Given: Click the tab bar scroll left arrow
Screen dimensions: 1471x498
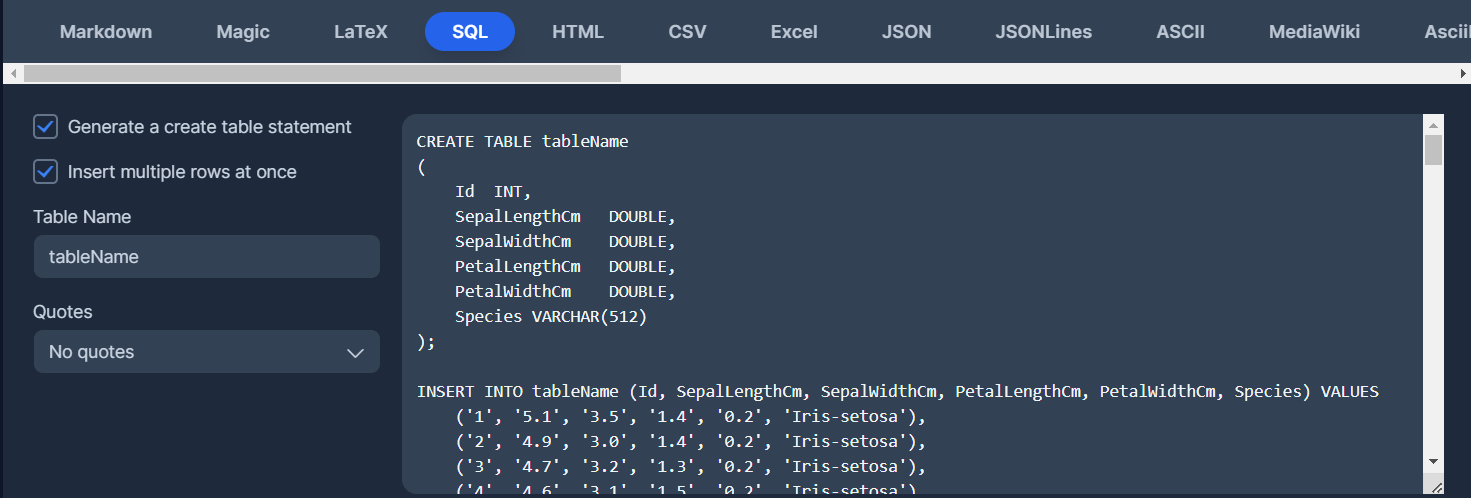Looking at the screenshot, I should (12, 74).
